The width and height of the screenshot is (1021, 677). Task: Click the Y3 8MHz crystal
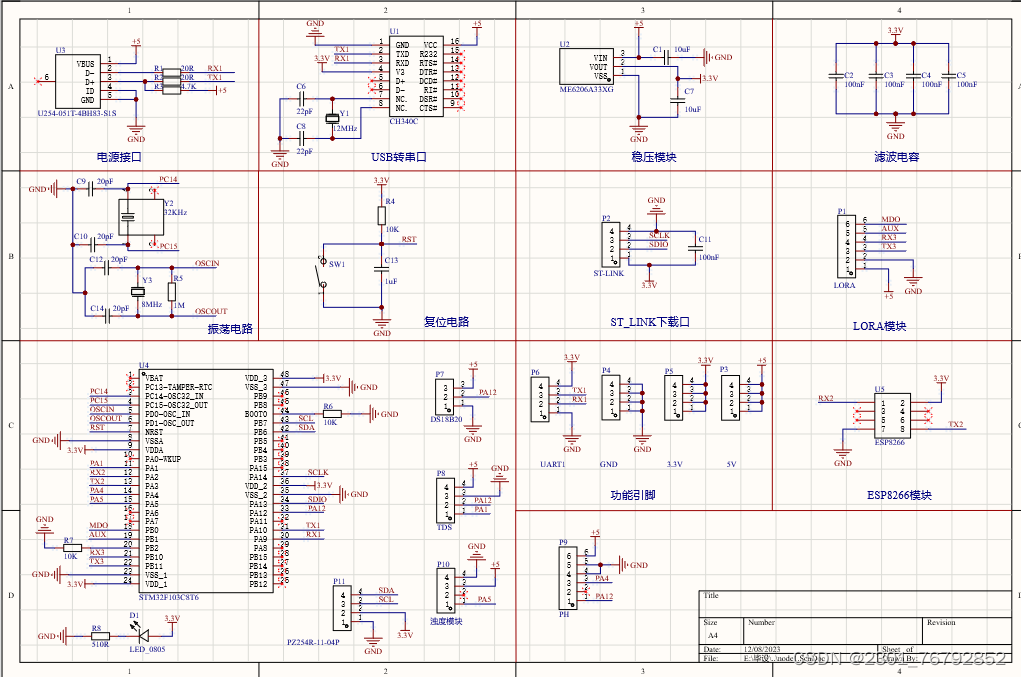pos(137,292)
